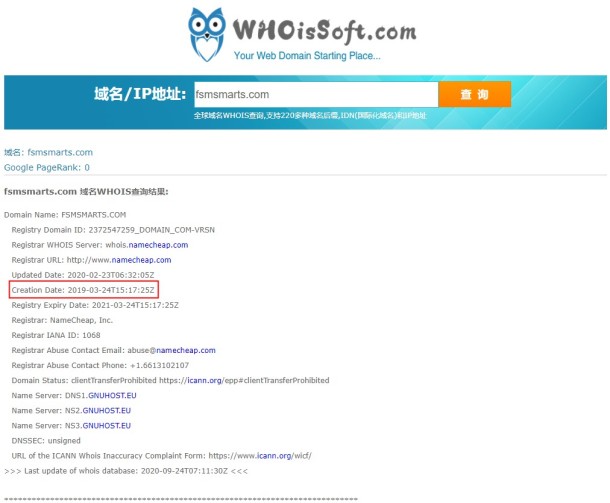Click the WHOisSoft owl logo icon

pos(207,34)
